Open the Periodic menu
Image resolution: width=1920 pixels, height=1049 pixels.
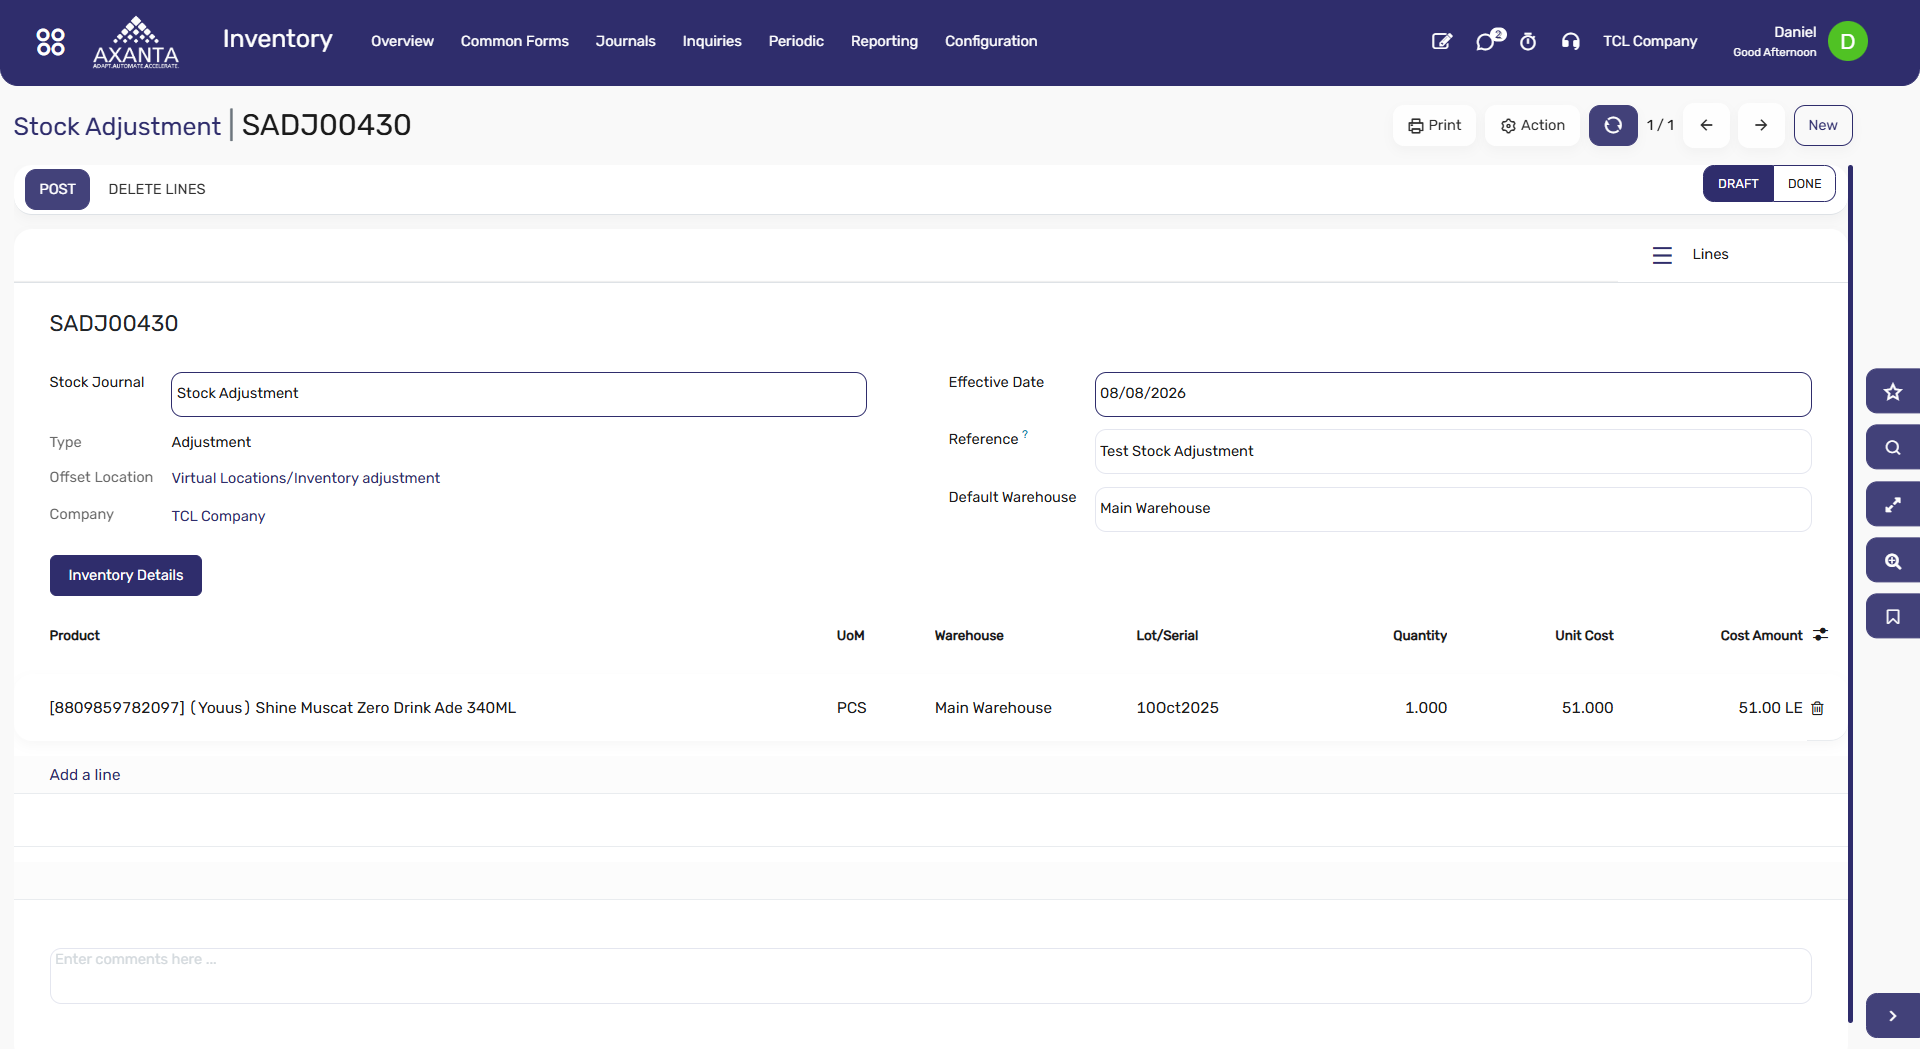coord(796,41)
